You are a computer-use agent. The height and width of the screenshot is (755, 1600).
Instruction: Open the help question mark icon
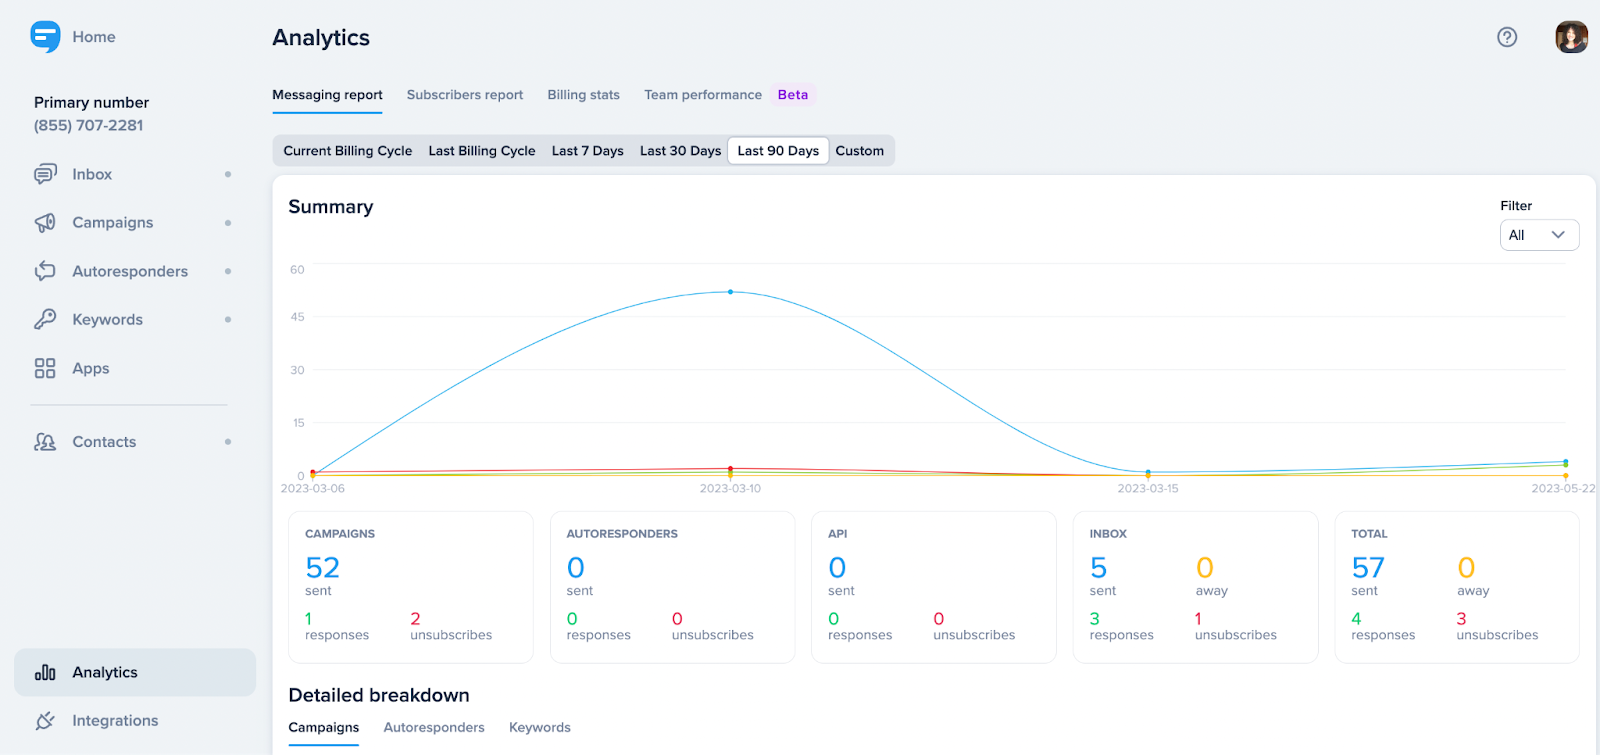point(1507,37)
